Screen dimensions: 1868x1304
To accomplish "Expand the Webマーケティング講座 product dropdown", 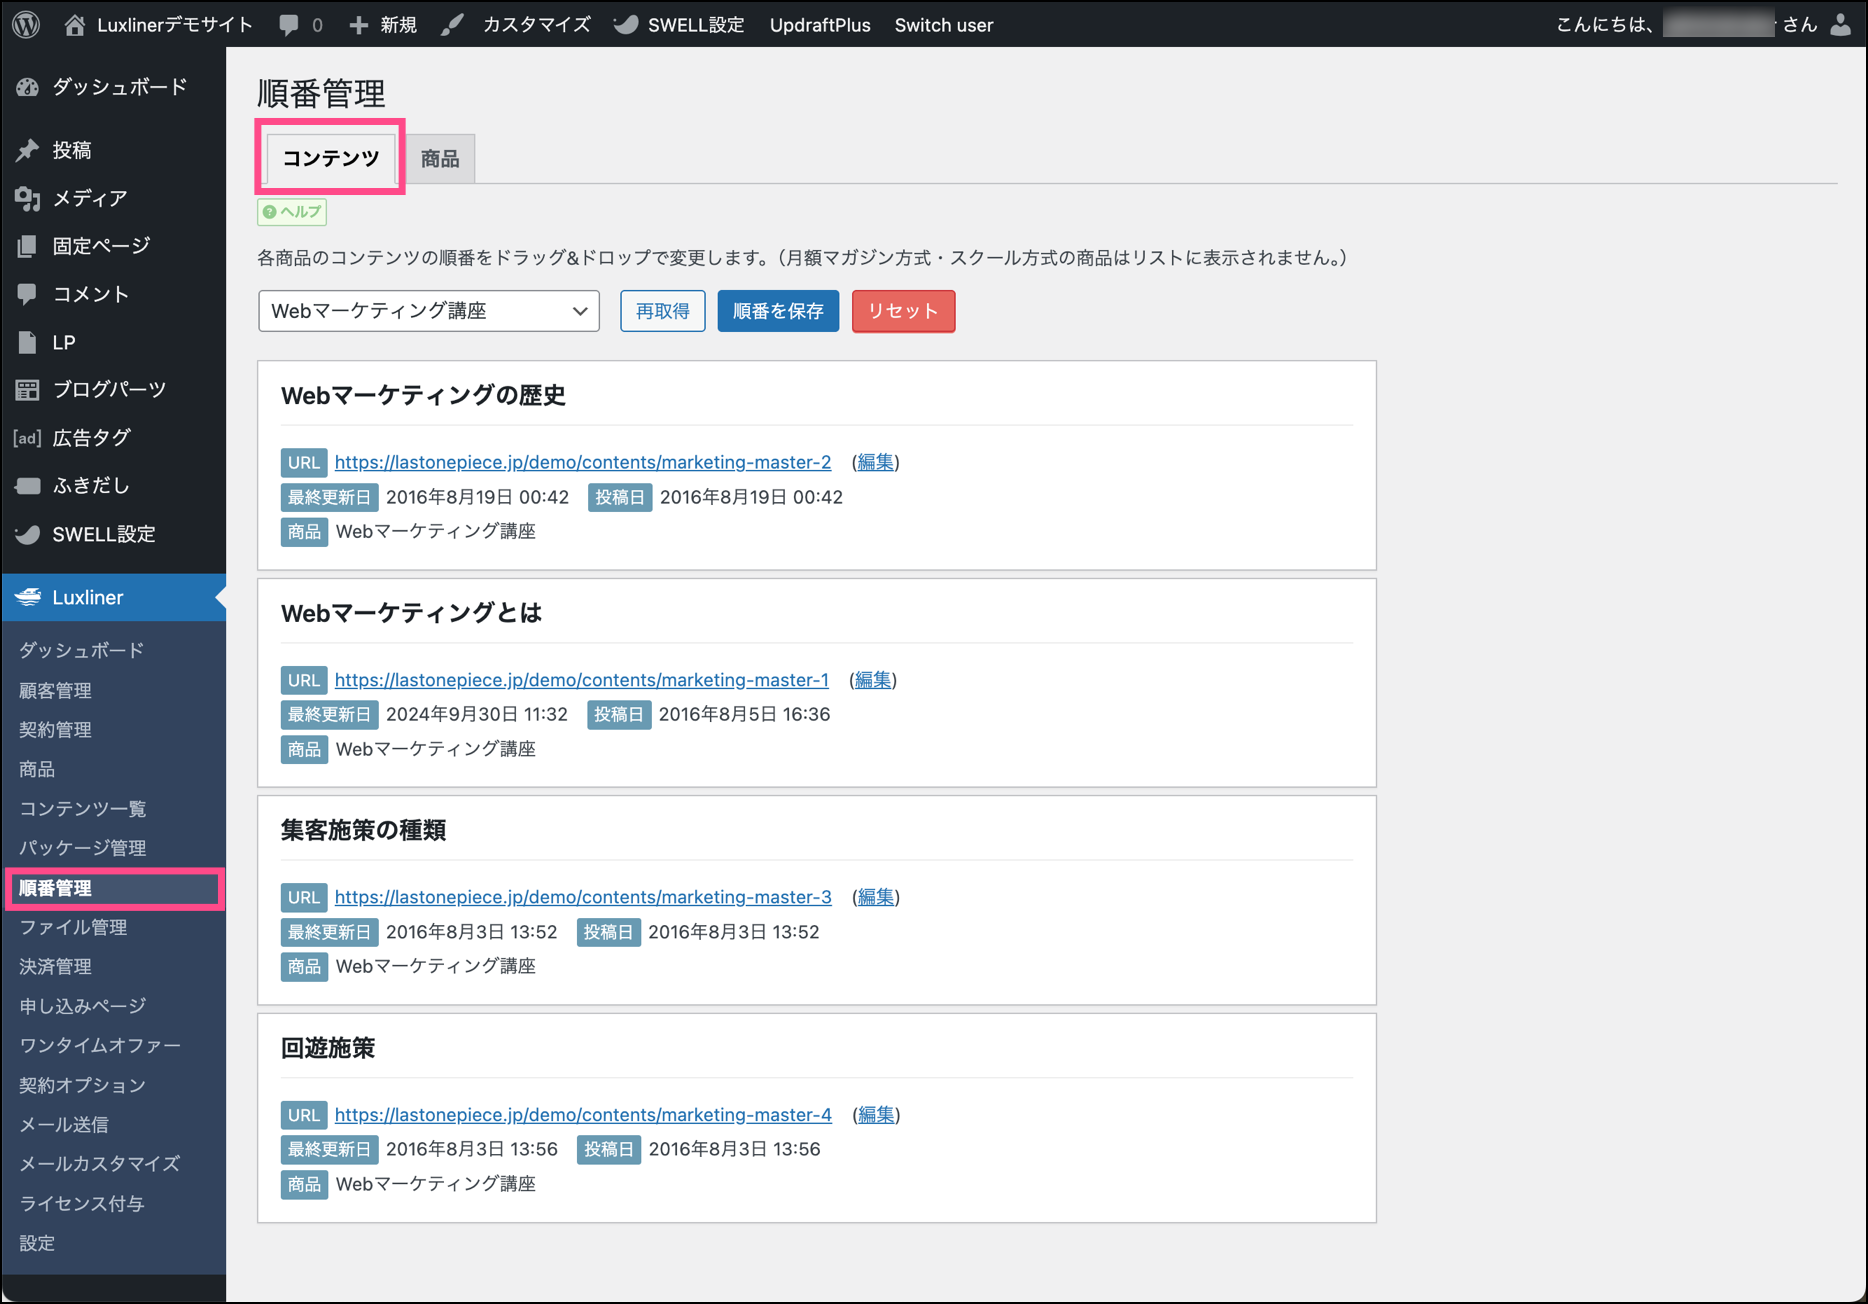I will tap(428, 311).
